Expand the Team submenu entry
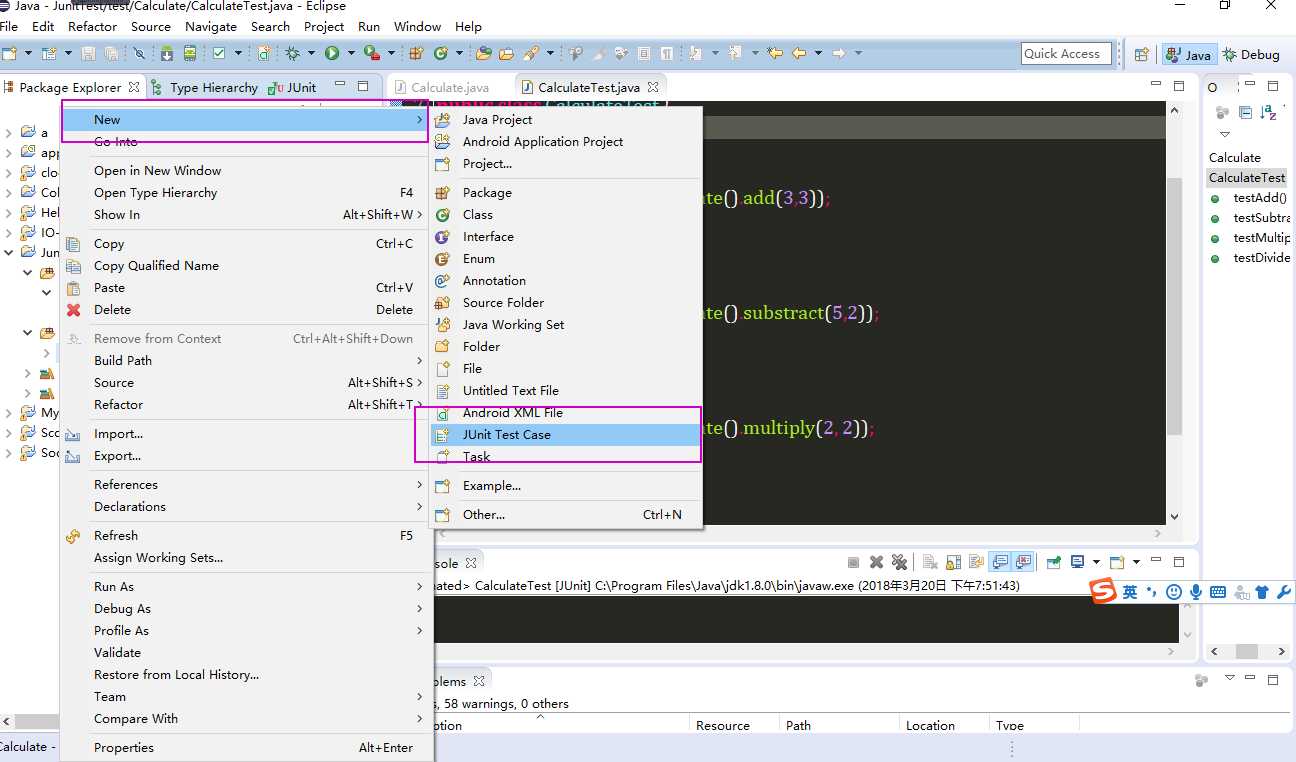Screen dimensions: 1296x762 pos(247,696)
